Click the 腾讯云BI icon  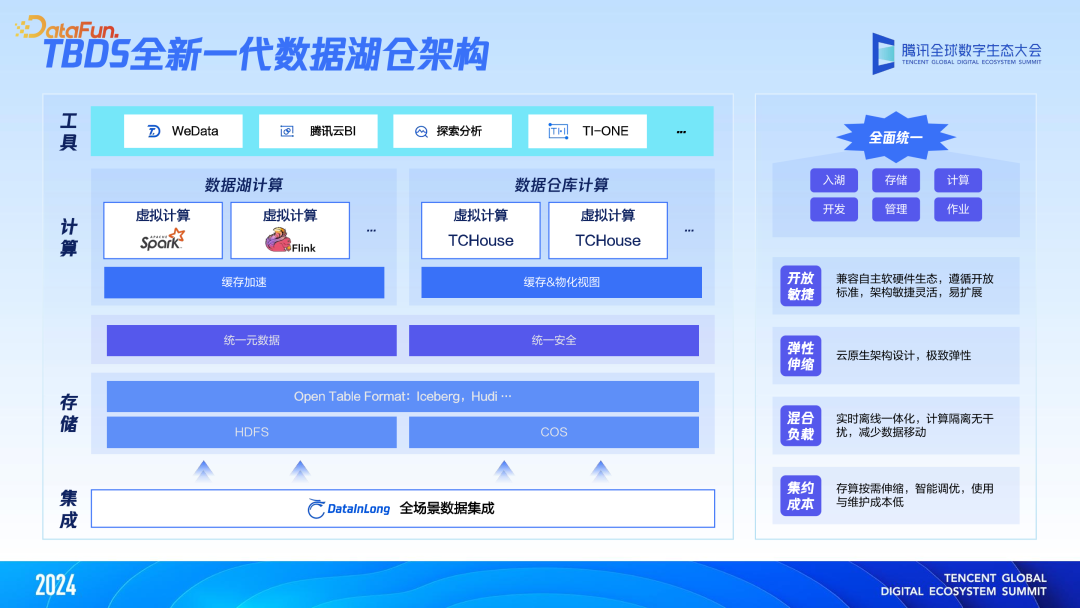(287, 132)
